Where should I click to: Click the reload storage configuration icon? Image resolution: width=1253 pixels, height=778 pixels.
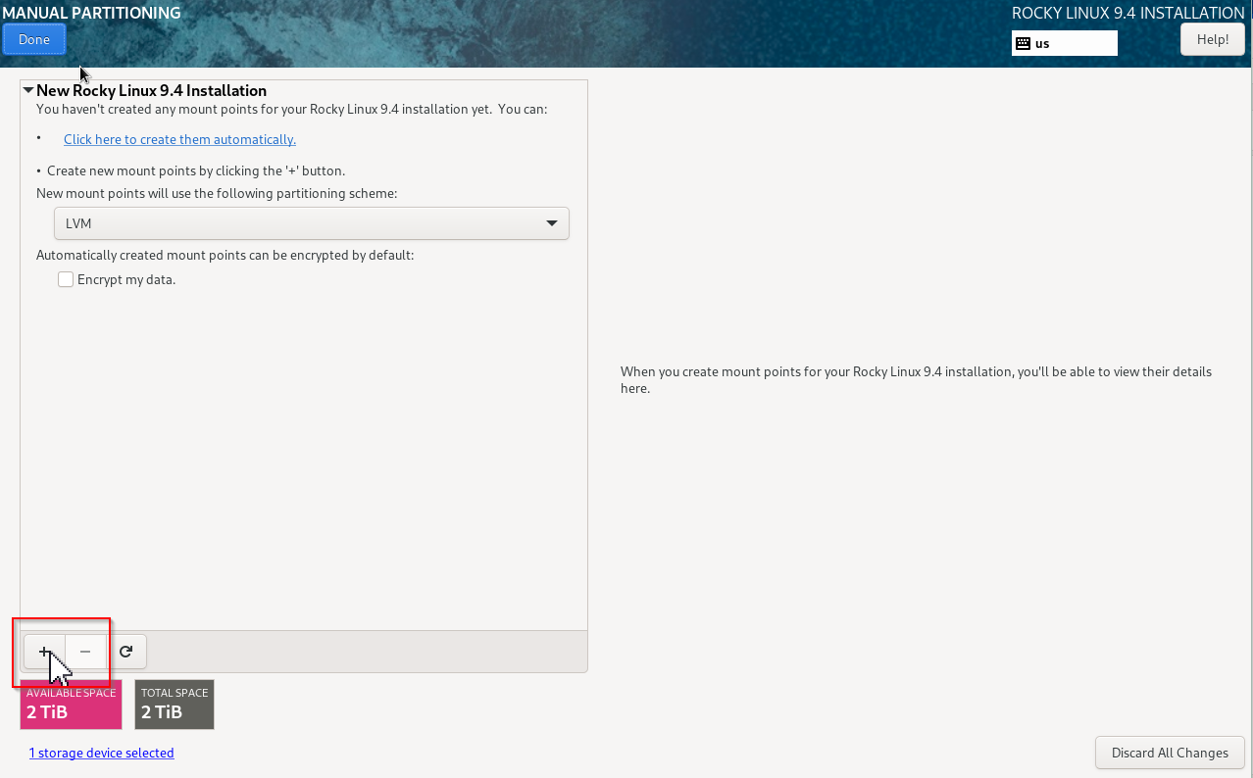[126, 652]
